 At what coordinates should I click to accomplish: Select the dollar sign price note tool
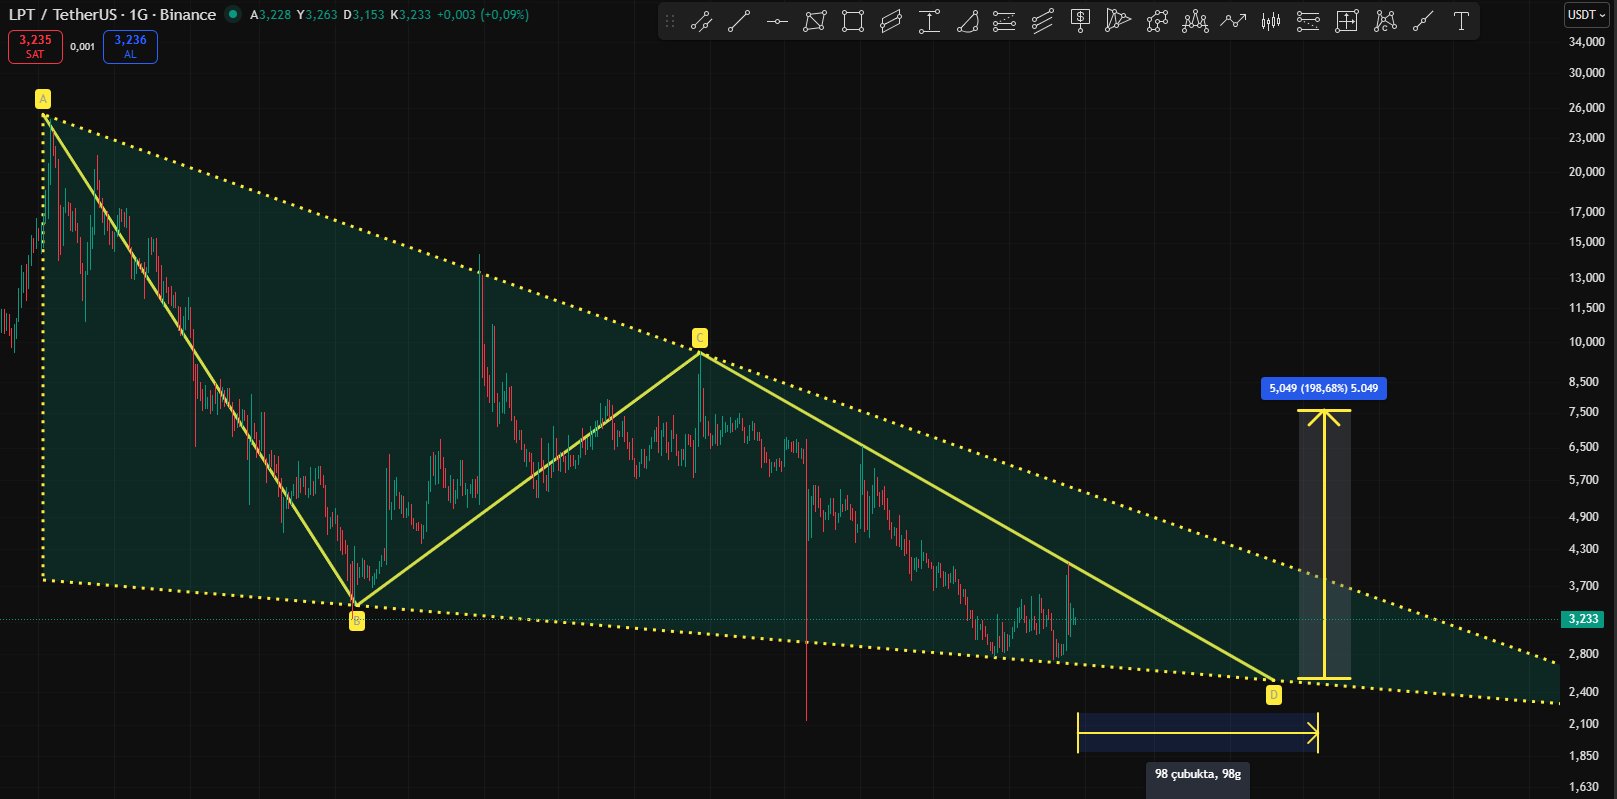(1080, 21)
